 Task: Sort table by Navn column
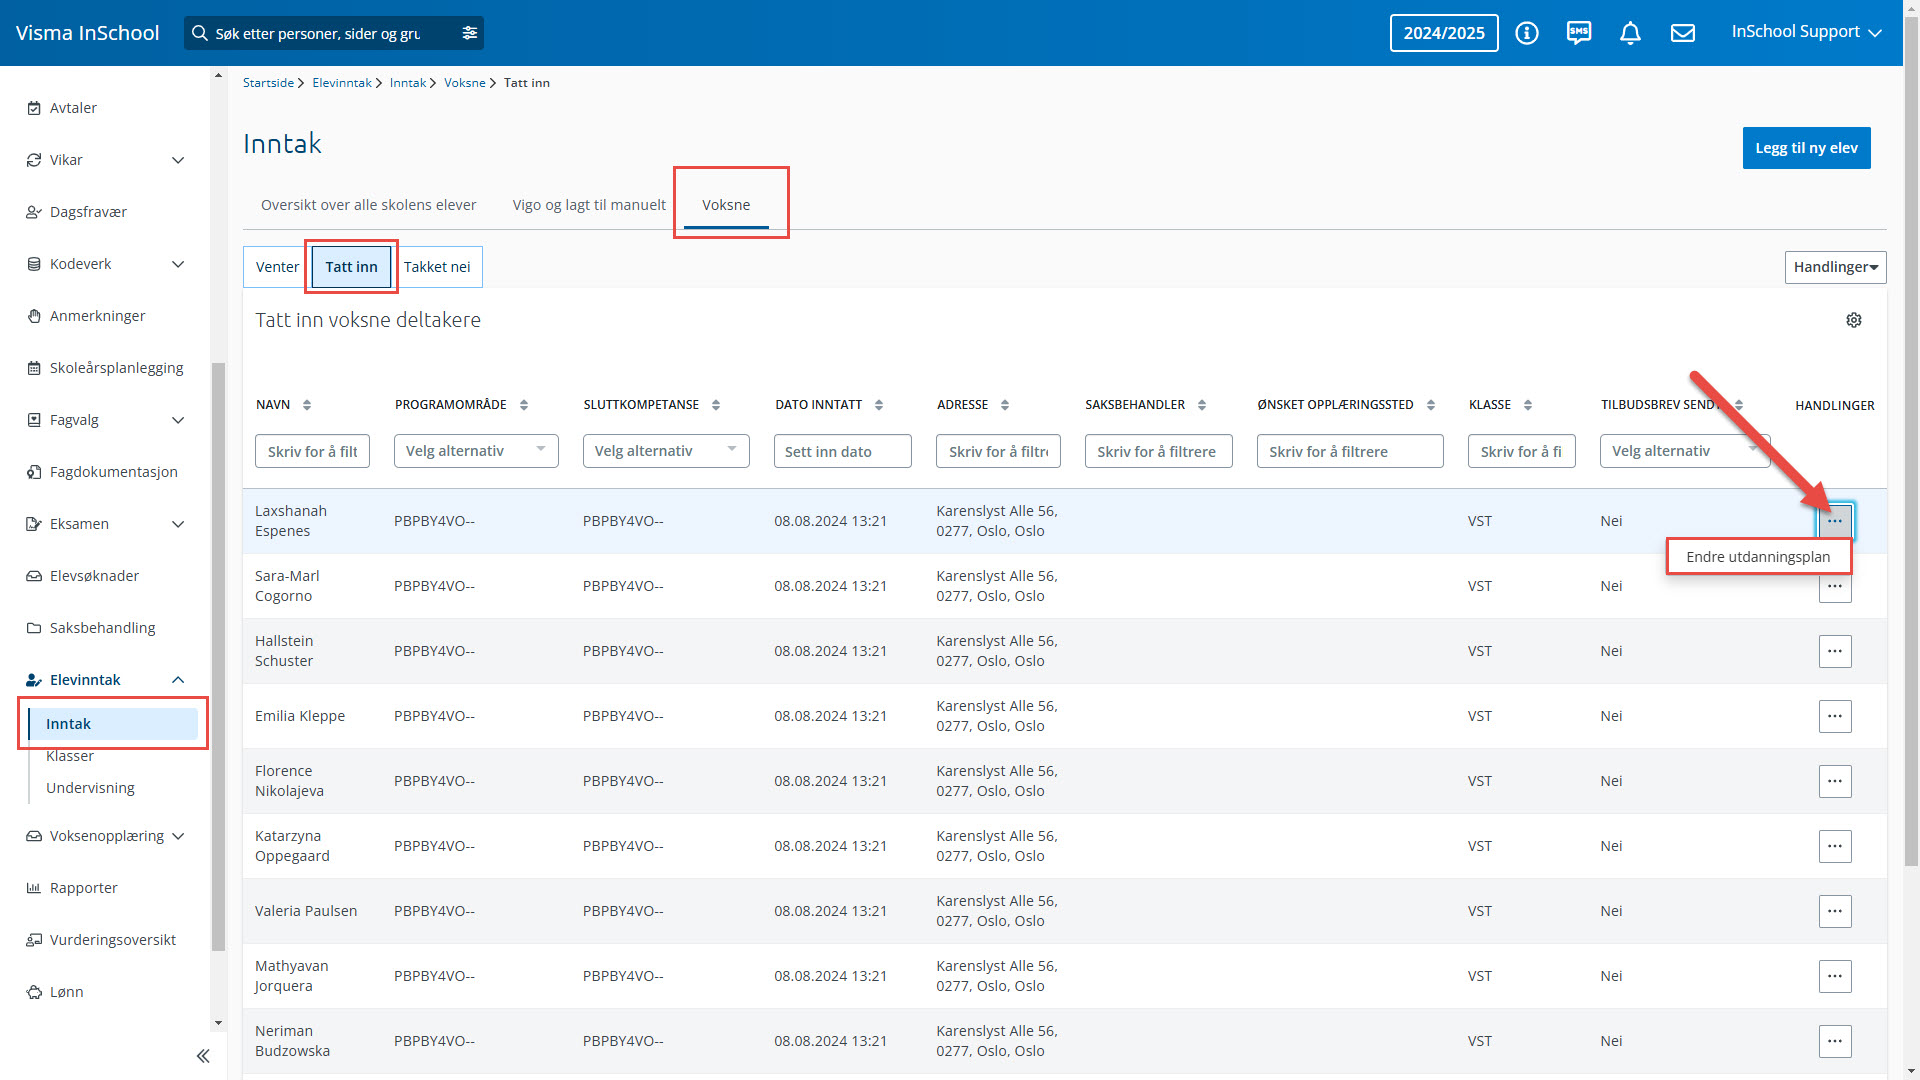(307, 405)
